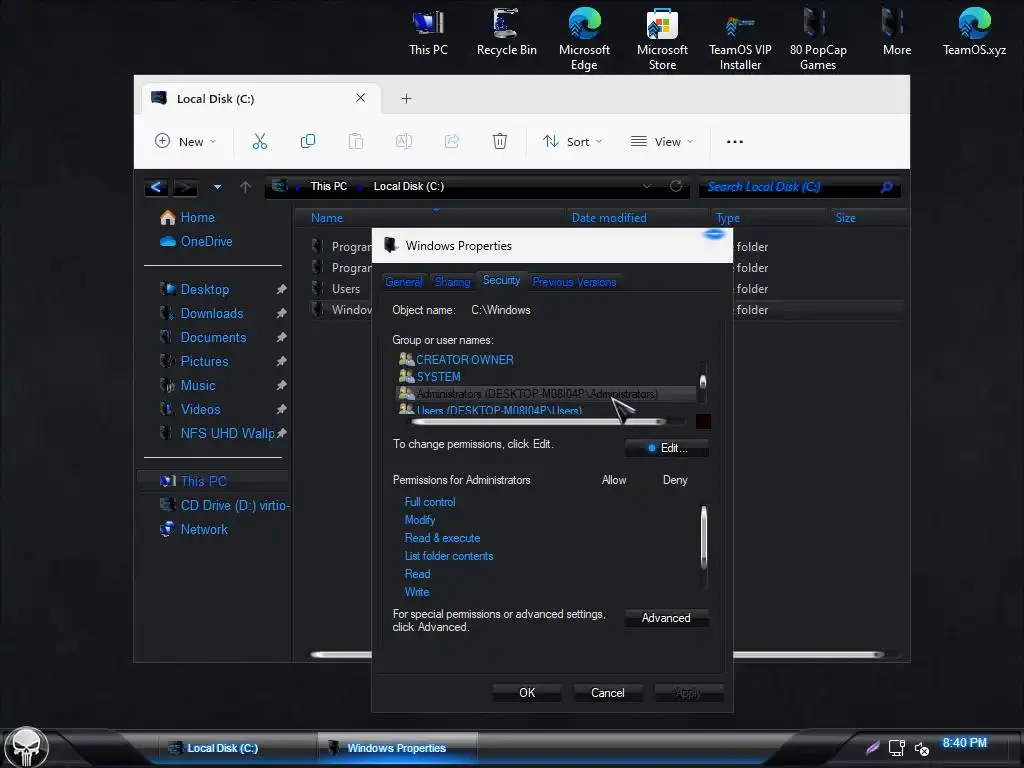The height and width of the screenshot is (768, 1024).
Task: Open This PC desktop shortcut
Action: pos(428,33)
